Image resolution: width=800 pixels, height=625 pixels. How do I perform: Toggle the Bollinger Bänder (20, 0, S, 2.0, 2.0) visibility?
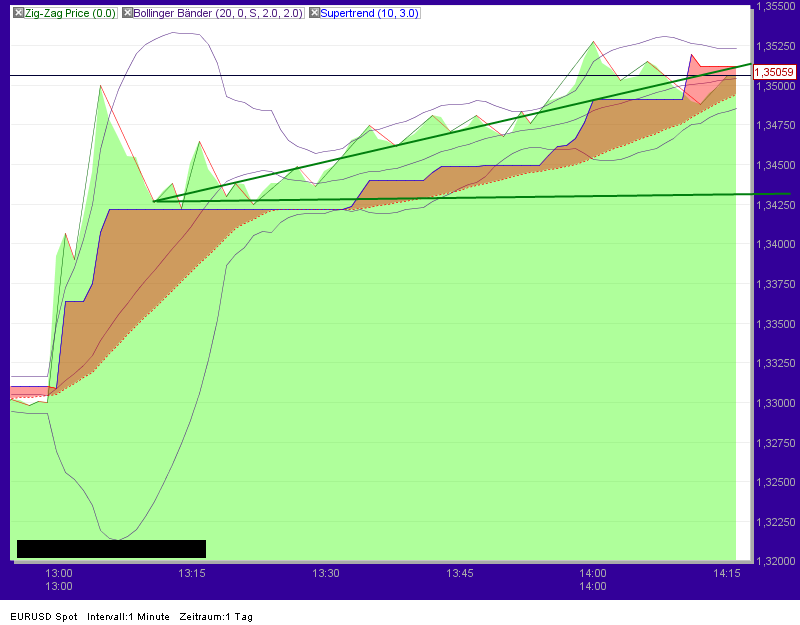click(127, 13)
